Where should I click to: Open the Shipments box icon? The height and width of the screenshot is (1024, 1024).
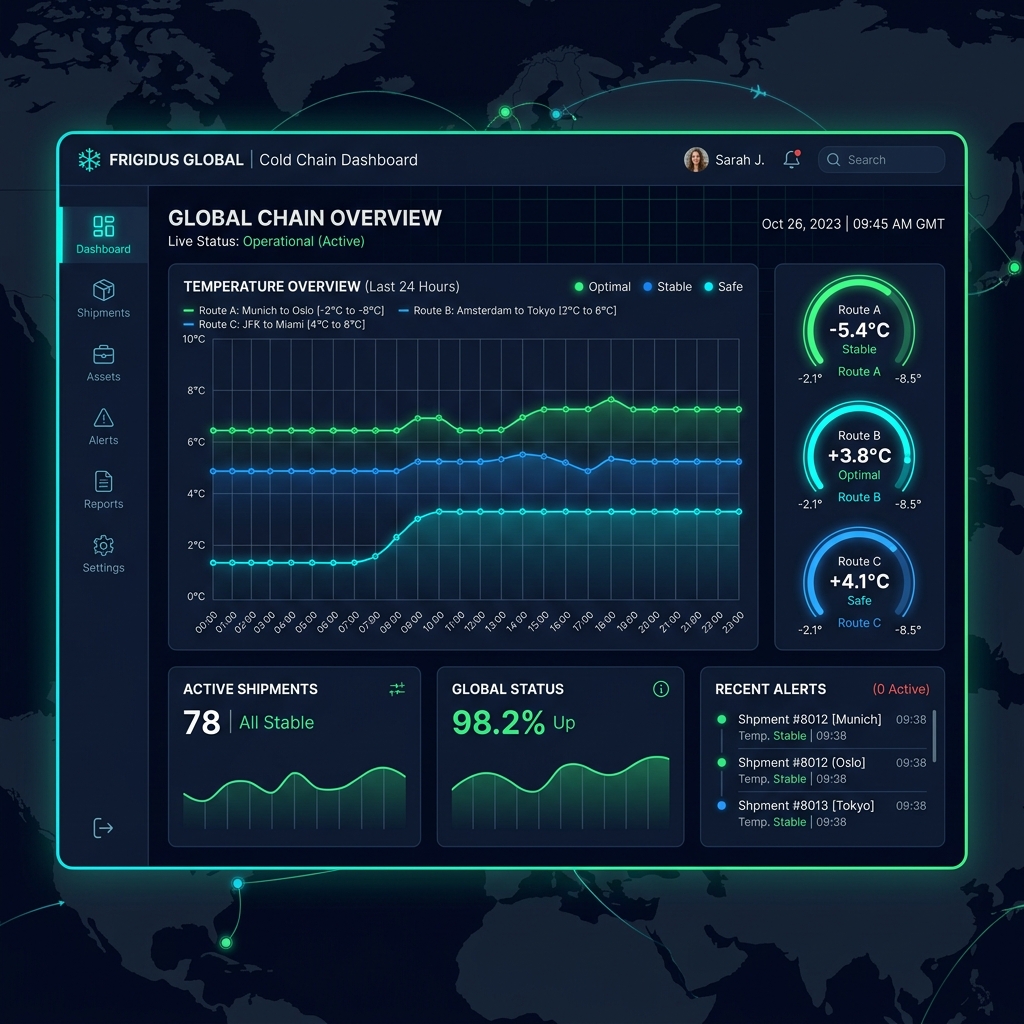[103, 289]
